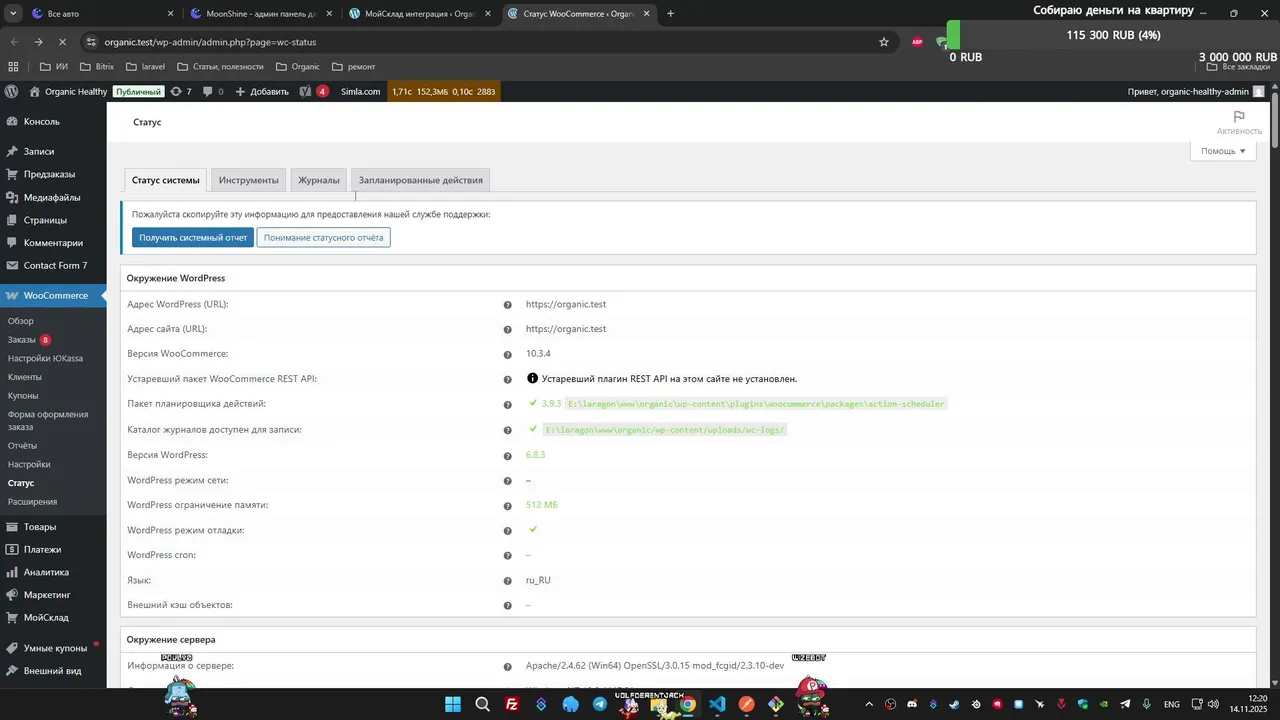This screenshot has width=1280, height=720.
Task: Open the laravel bookmarks folder
Action: pyautogui.click(x=145, y=66)
